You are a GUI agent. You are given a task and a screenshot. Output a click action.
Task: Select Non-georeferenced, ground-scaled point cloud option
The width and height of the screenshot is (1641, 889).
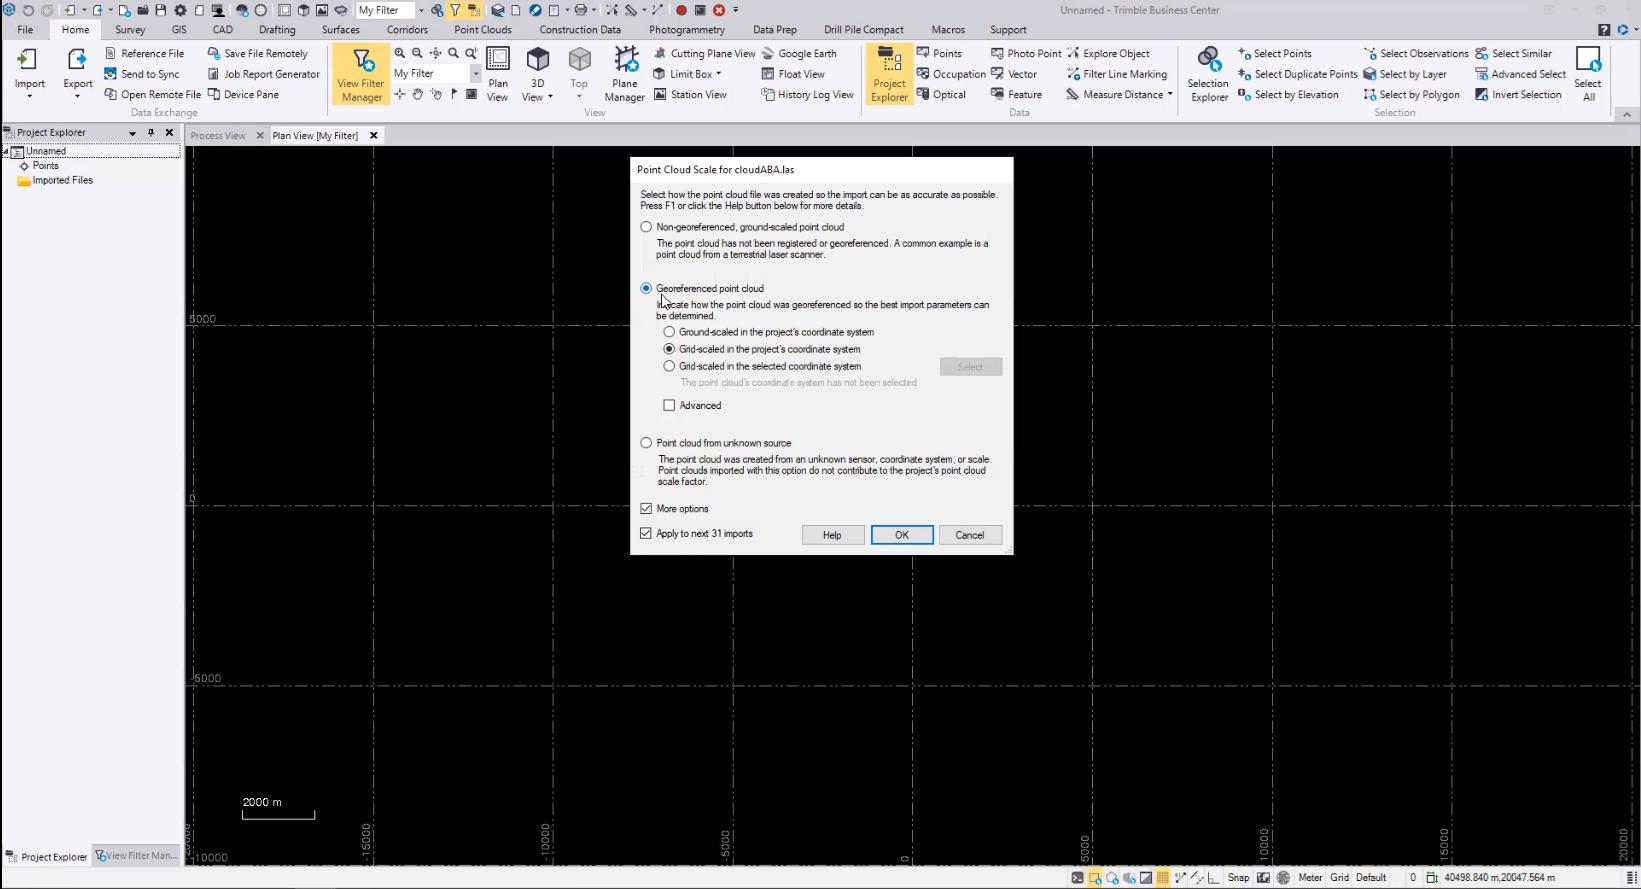646,227
